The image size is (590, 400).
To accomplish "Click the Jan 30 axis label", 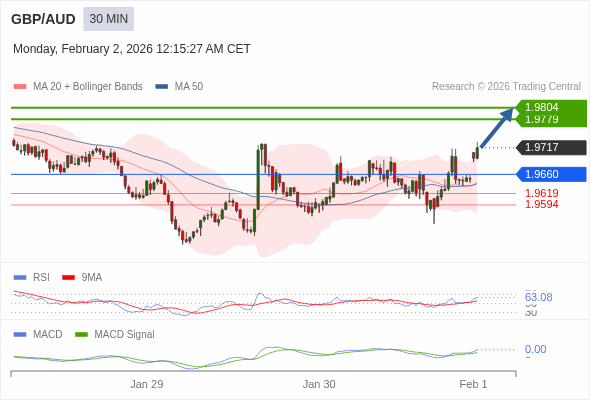I will pyautogui.click(x=319, y=384).
